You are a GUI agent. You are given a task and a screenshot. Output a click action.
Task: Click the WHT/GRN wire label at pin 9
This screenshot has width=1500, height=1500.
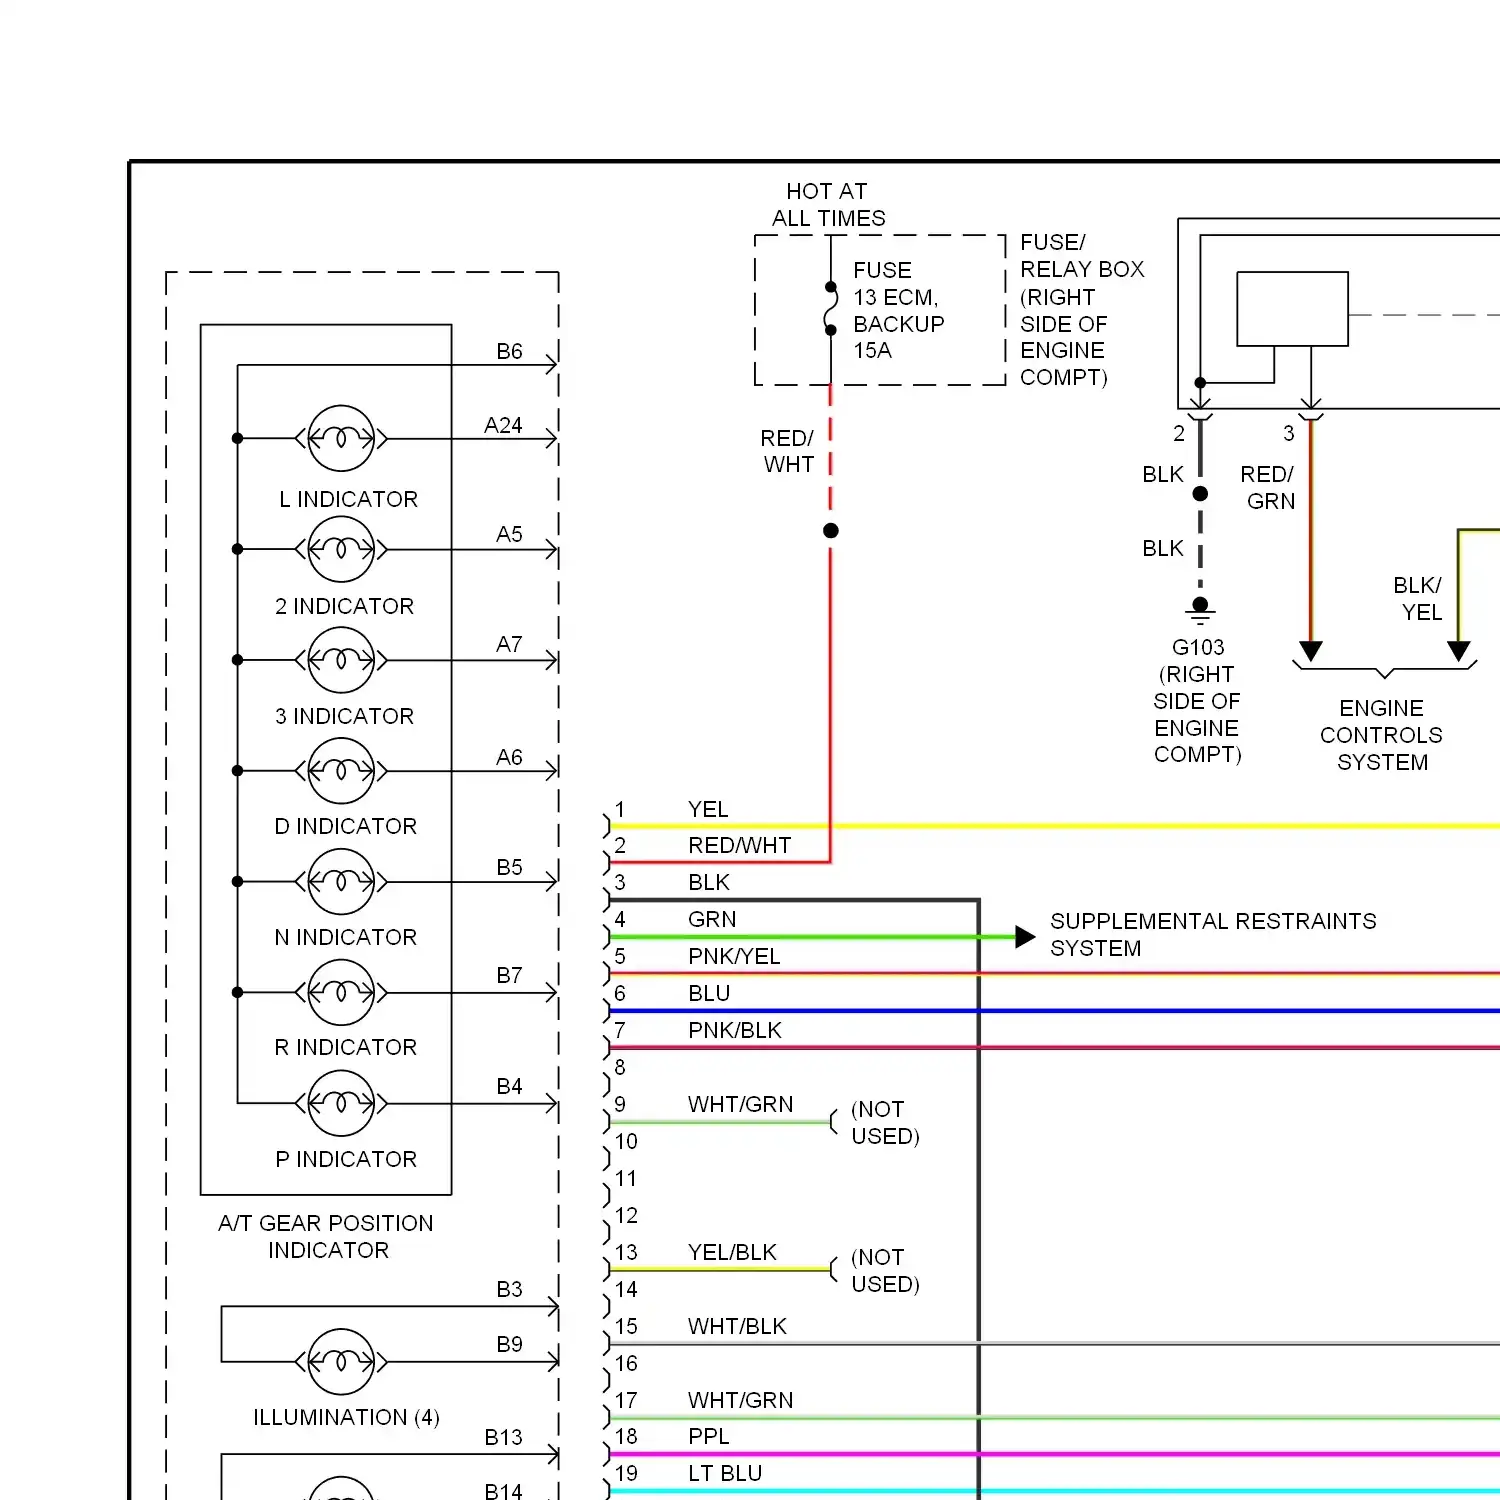point(740,1104)
